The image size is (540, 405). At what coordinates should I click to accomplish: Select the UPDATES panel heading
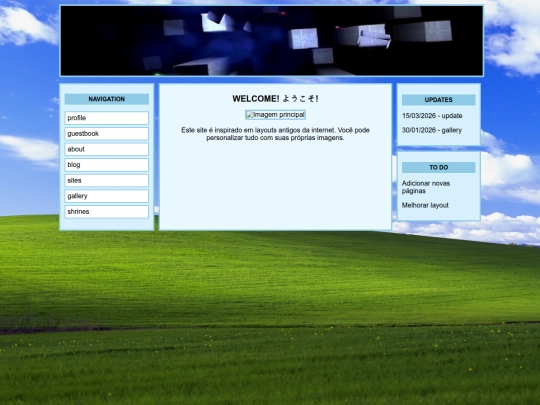coord(438,100)
